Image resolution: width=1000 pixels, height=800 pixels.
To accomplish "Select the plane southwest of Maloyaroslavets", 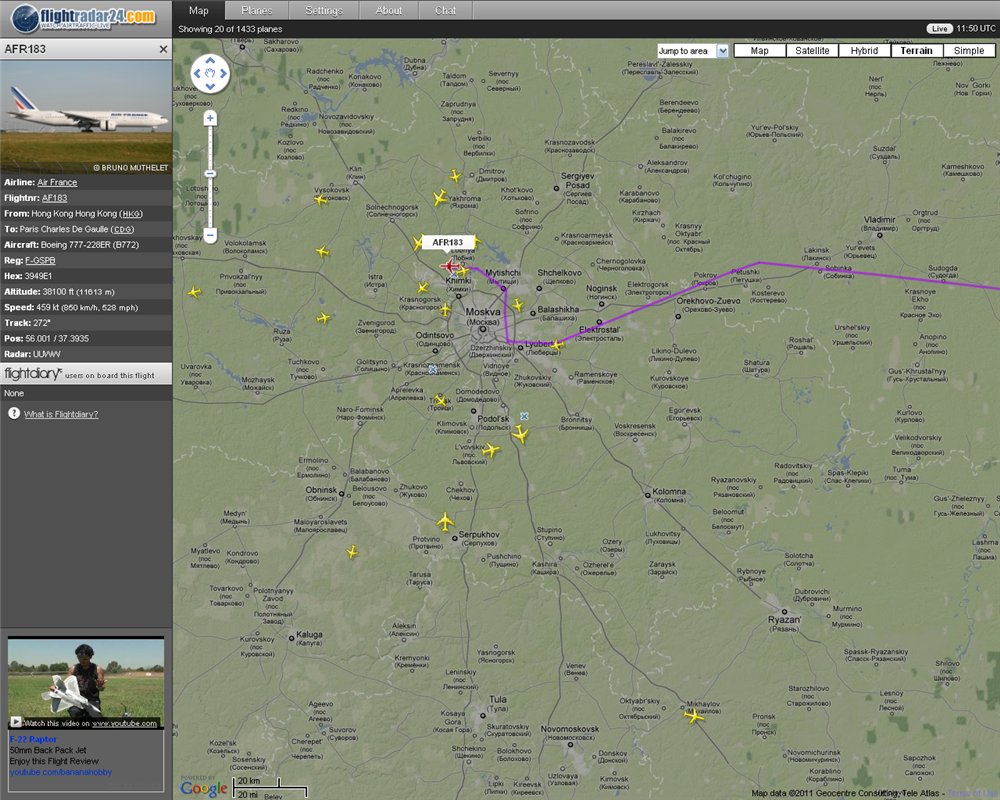I will (351, 552).
